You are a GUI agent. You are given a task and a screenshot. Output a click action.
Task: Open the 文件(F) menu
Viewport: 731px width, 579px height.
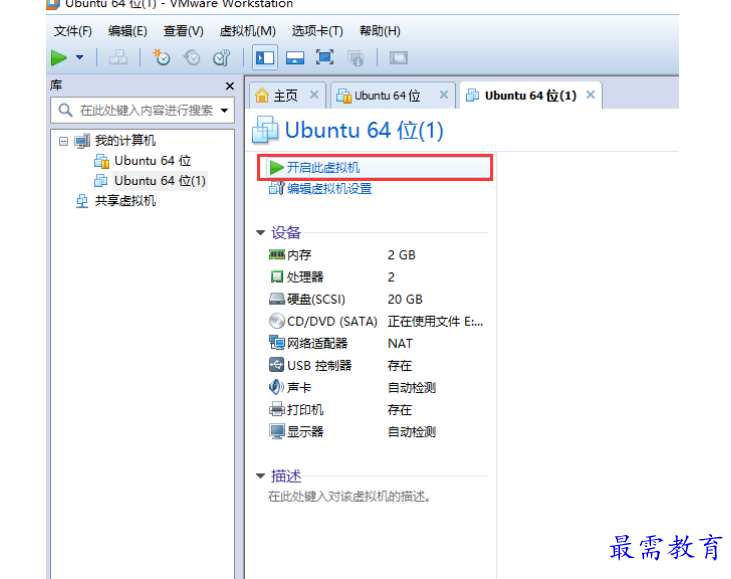tap(73, 31)
